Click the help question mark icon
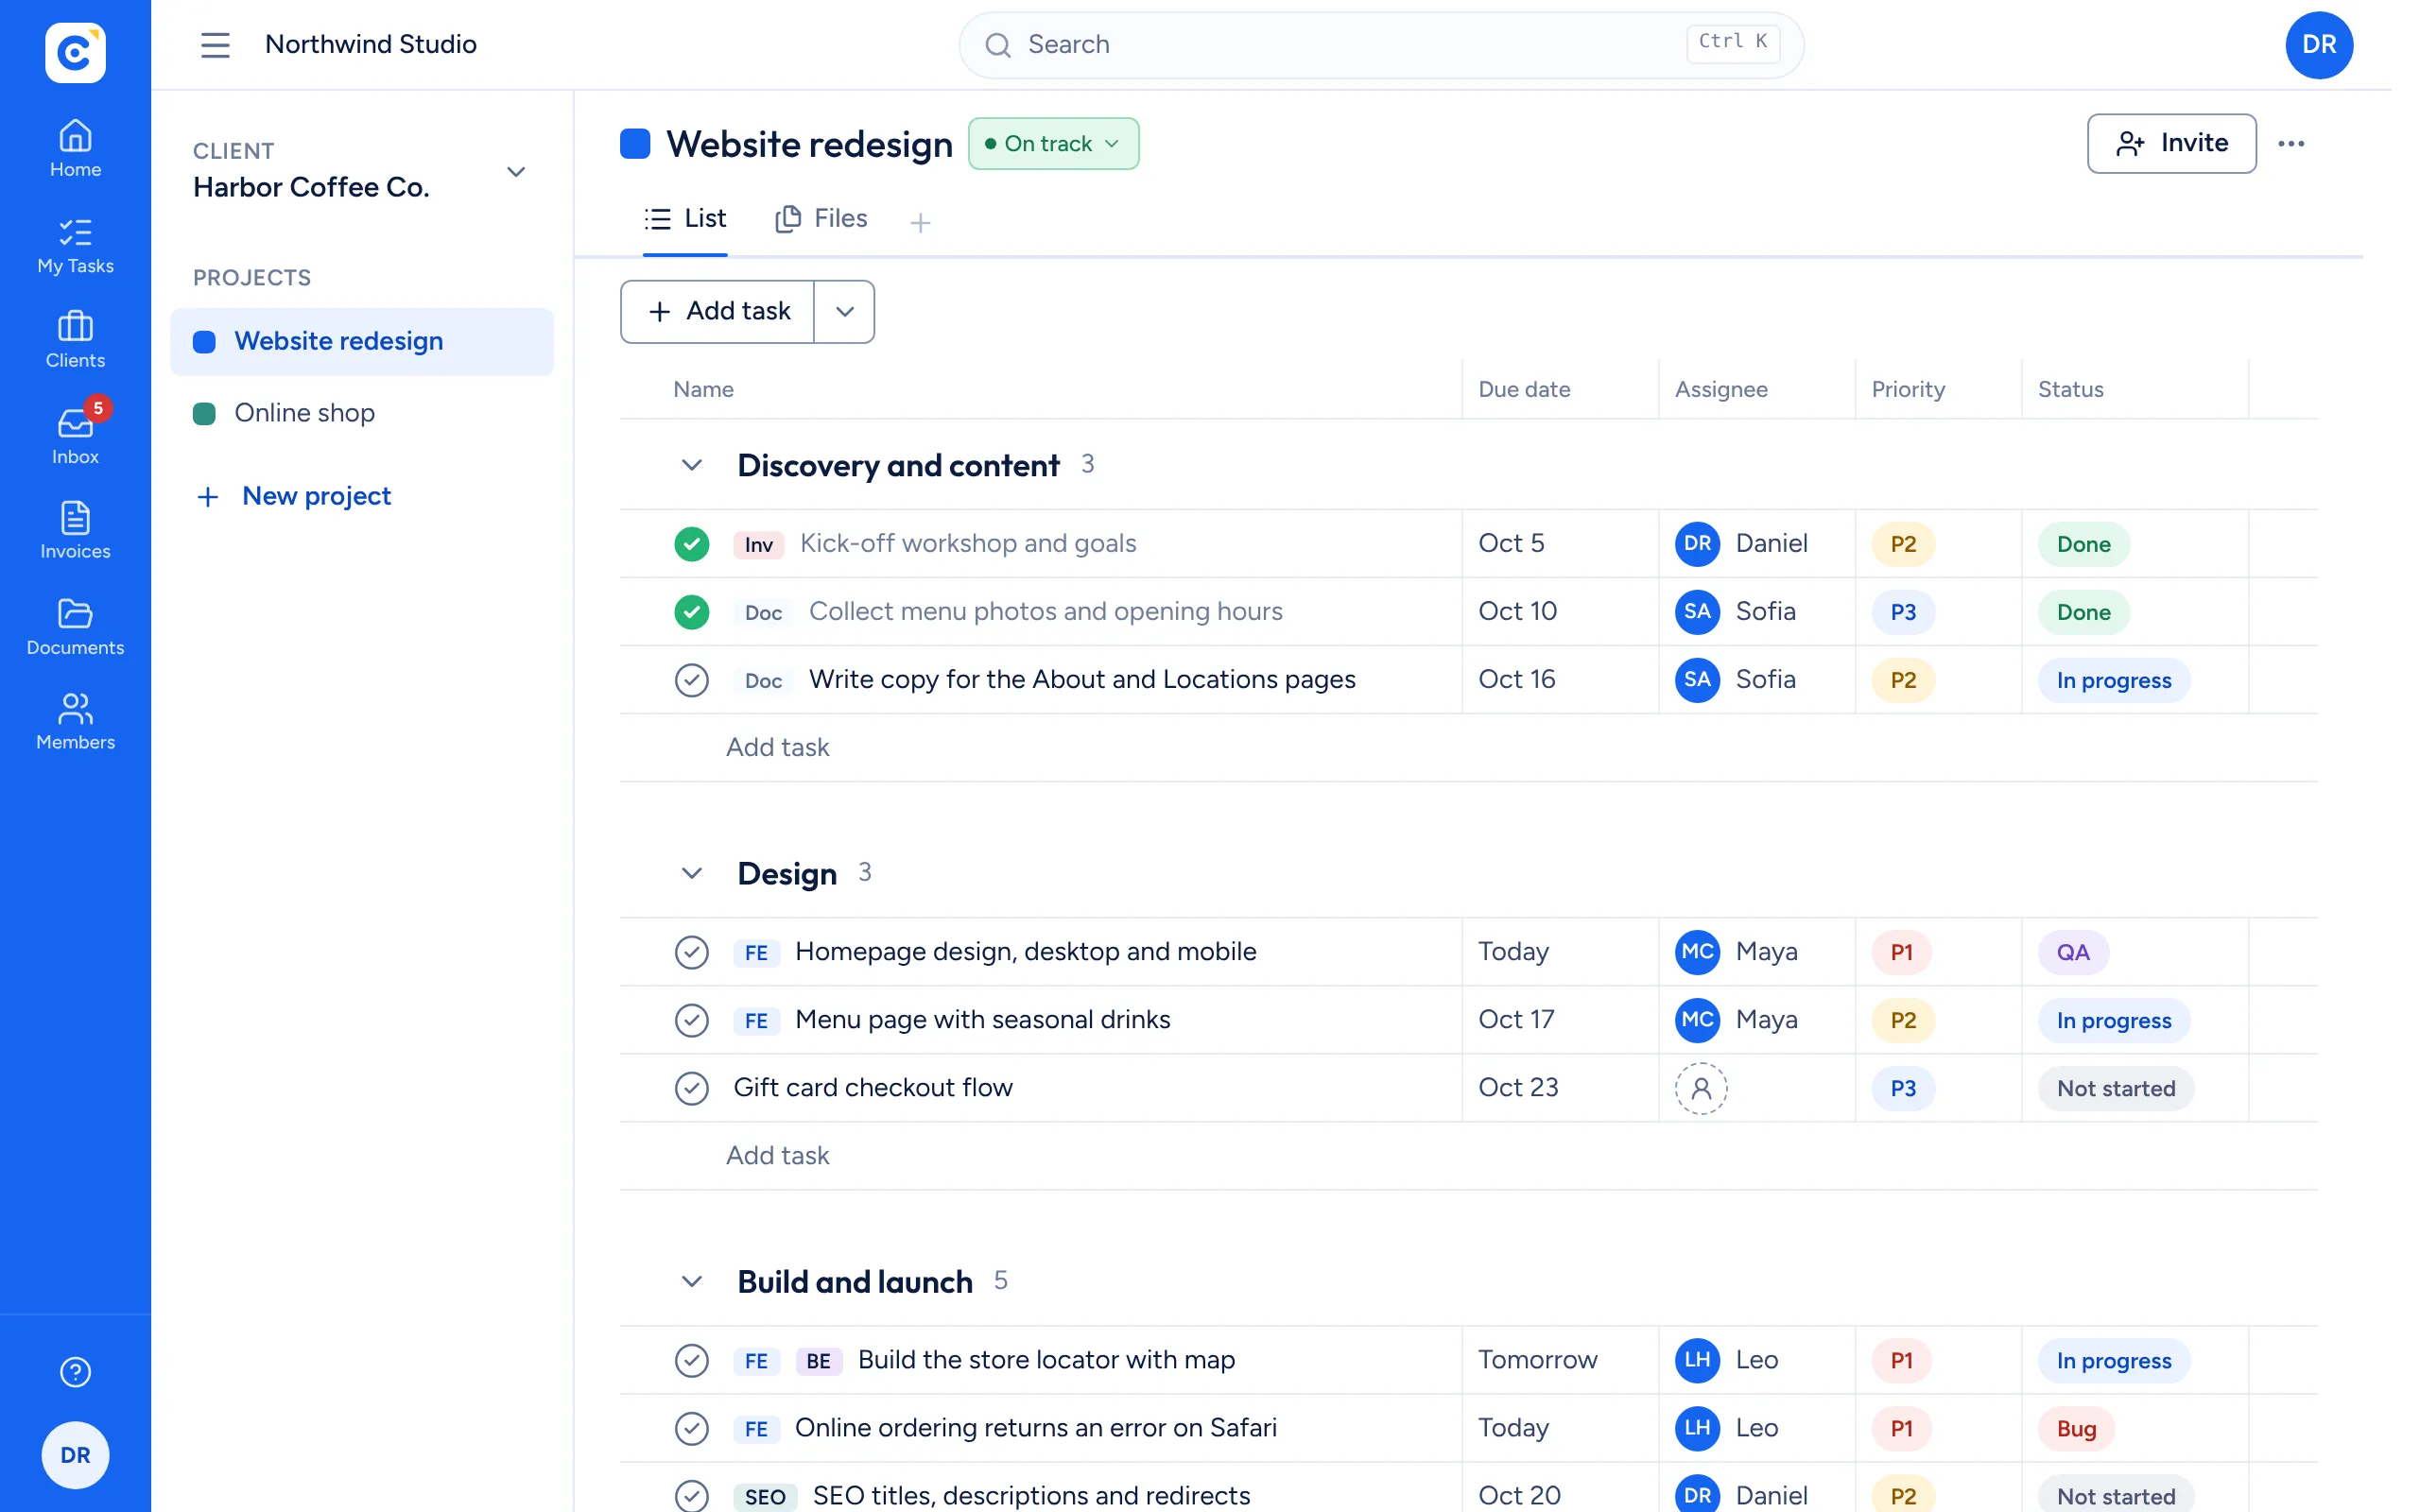The image size is (2420, 1512). pyautogui.click(x=75, y=1372)
